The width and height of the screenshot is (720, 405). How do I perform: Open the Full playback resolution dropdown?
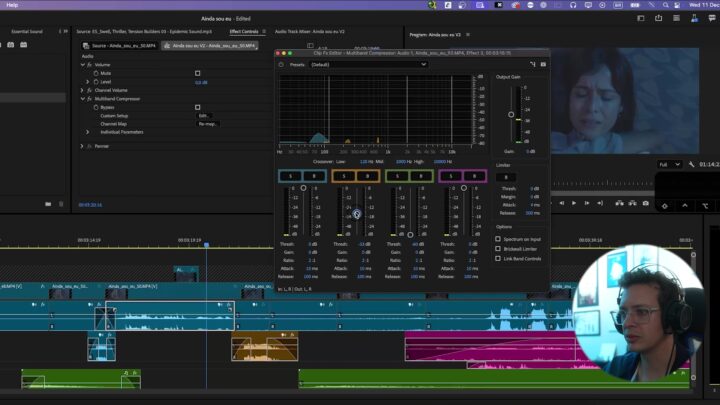point(669,164)
